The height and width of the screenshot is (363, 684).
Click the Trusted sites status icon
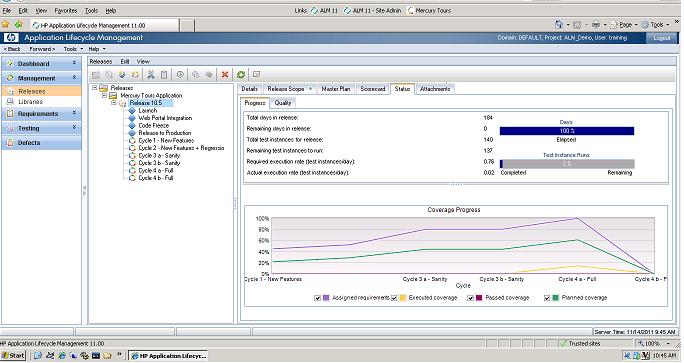point(563,343)
